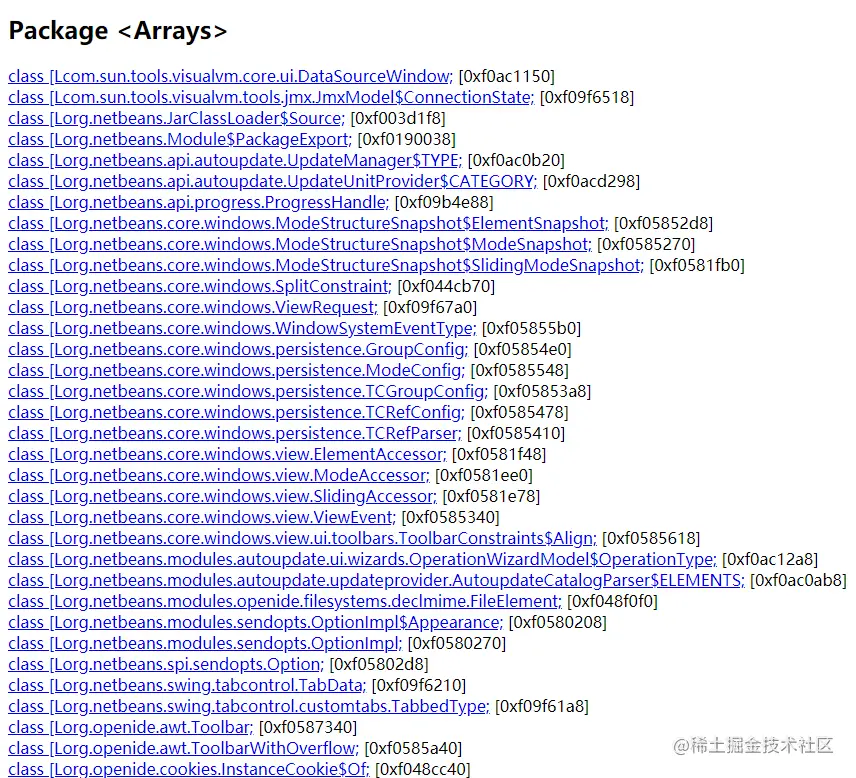Click the address [0xf0585340]
This screenshot has height=778, width=856.
[450, 518]
